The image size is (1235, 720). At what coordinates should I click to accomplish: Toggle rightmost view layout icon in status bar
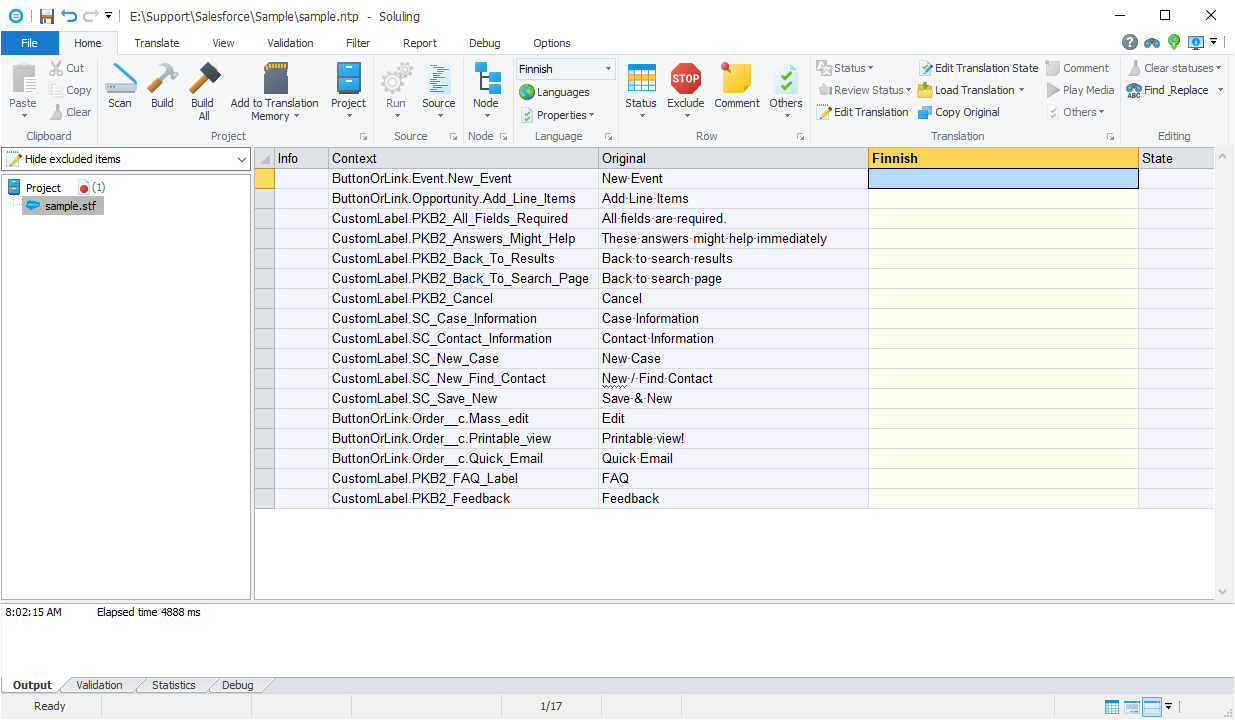point(1151,707)
